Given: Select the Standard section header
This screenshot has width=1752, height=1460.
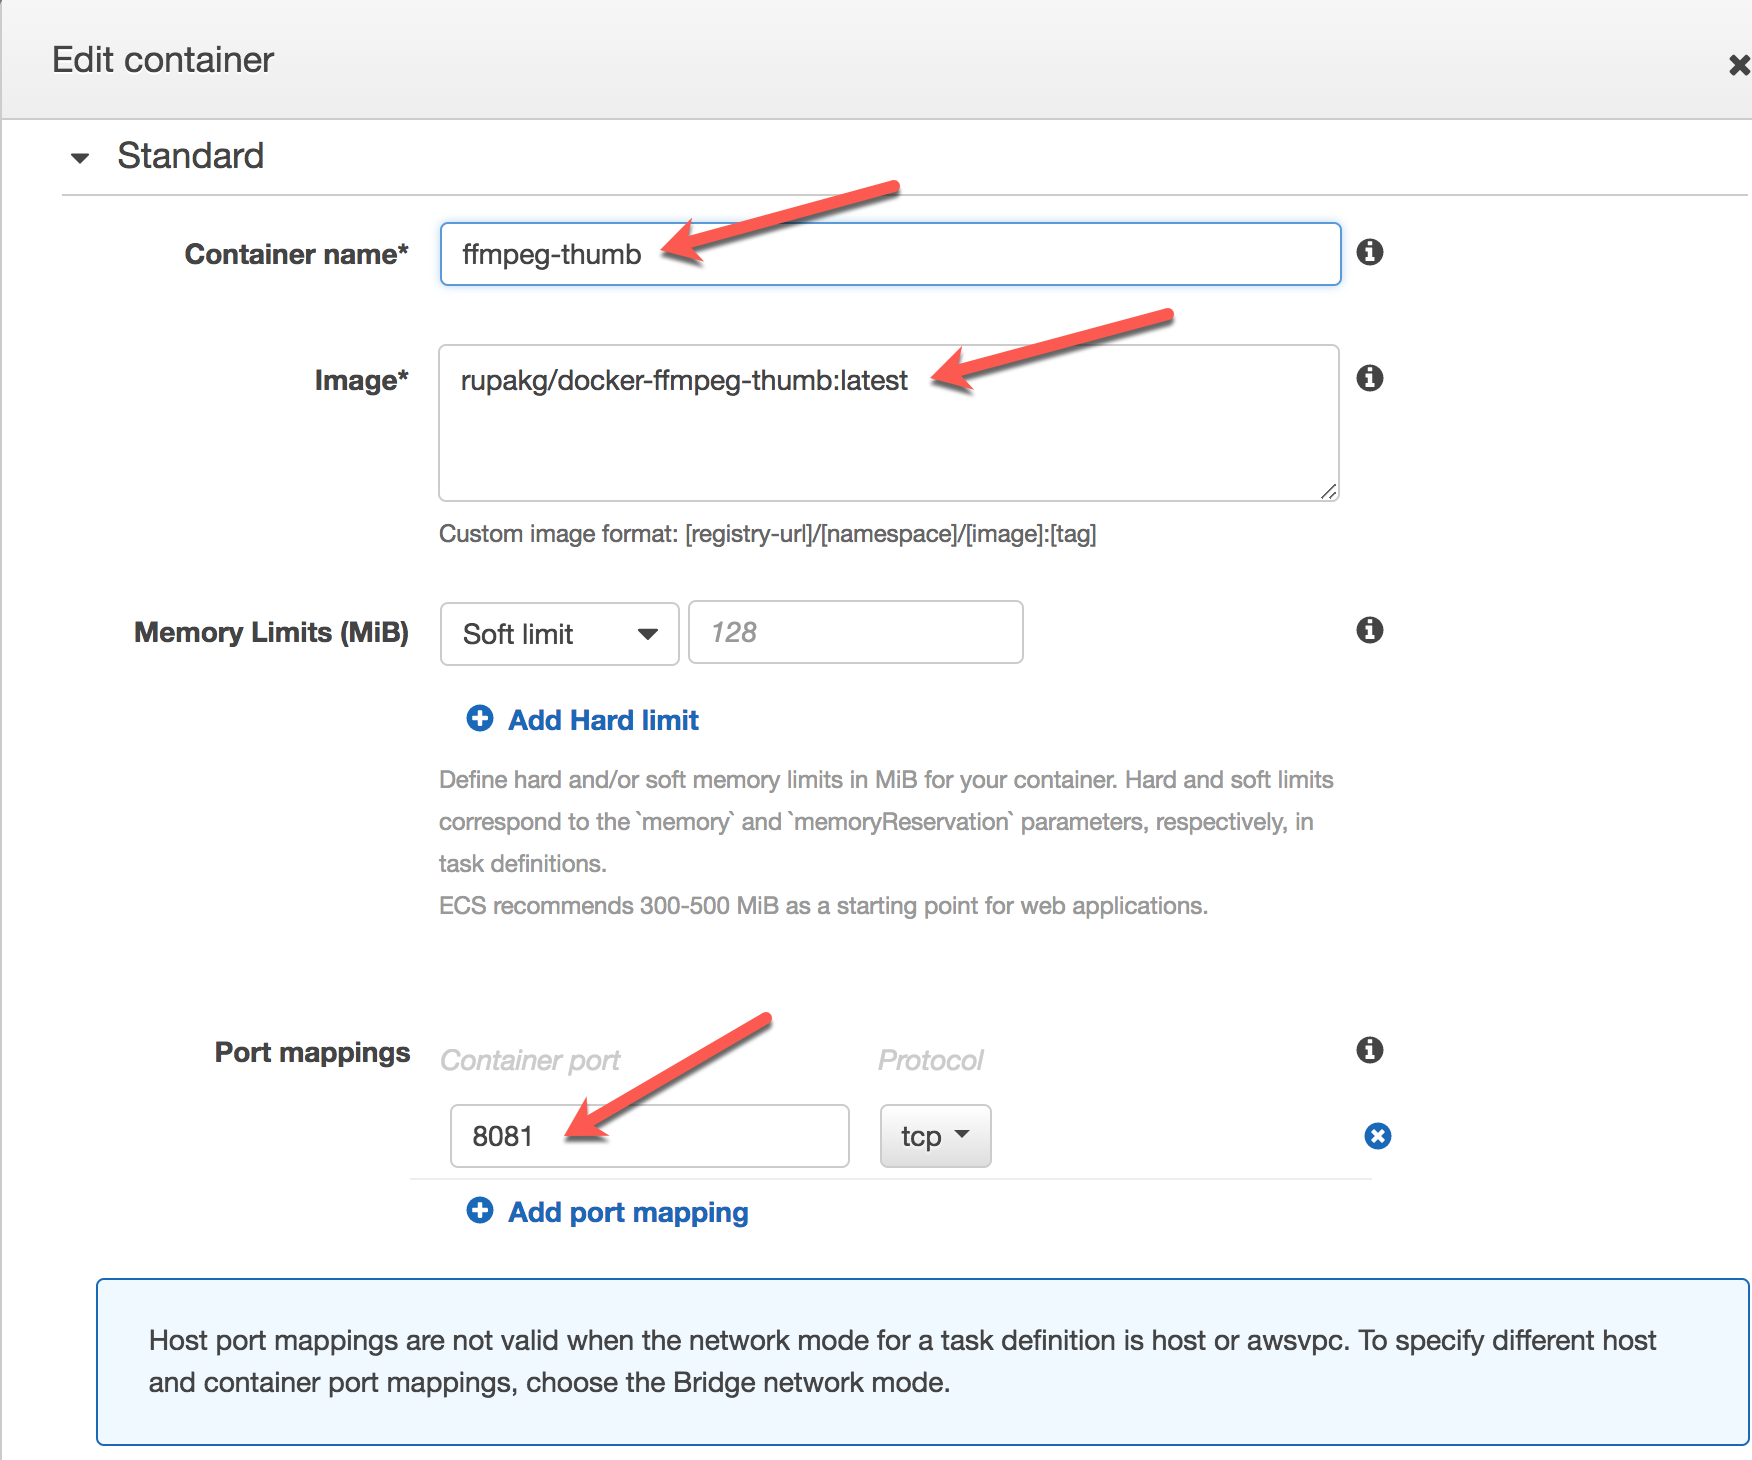Looking at the screenshot, I should (x=190, y=156).
